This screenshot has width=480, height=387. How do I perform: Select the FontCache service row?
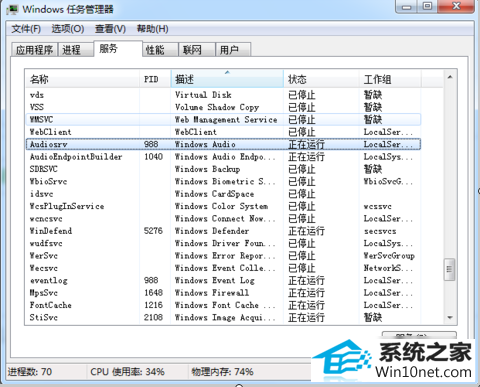(223, 305)
